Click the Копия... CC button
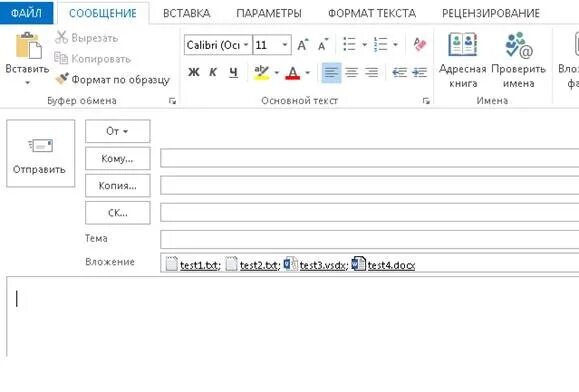 pyautogui.click(x=118, y=185)
